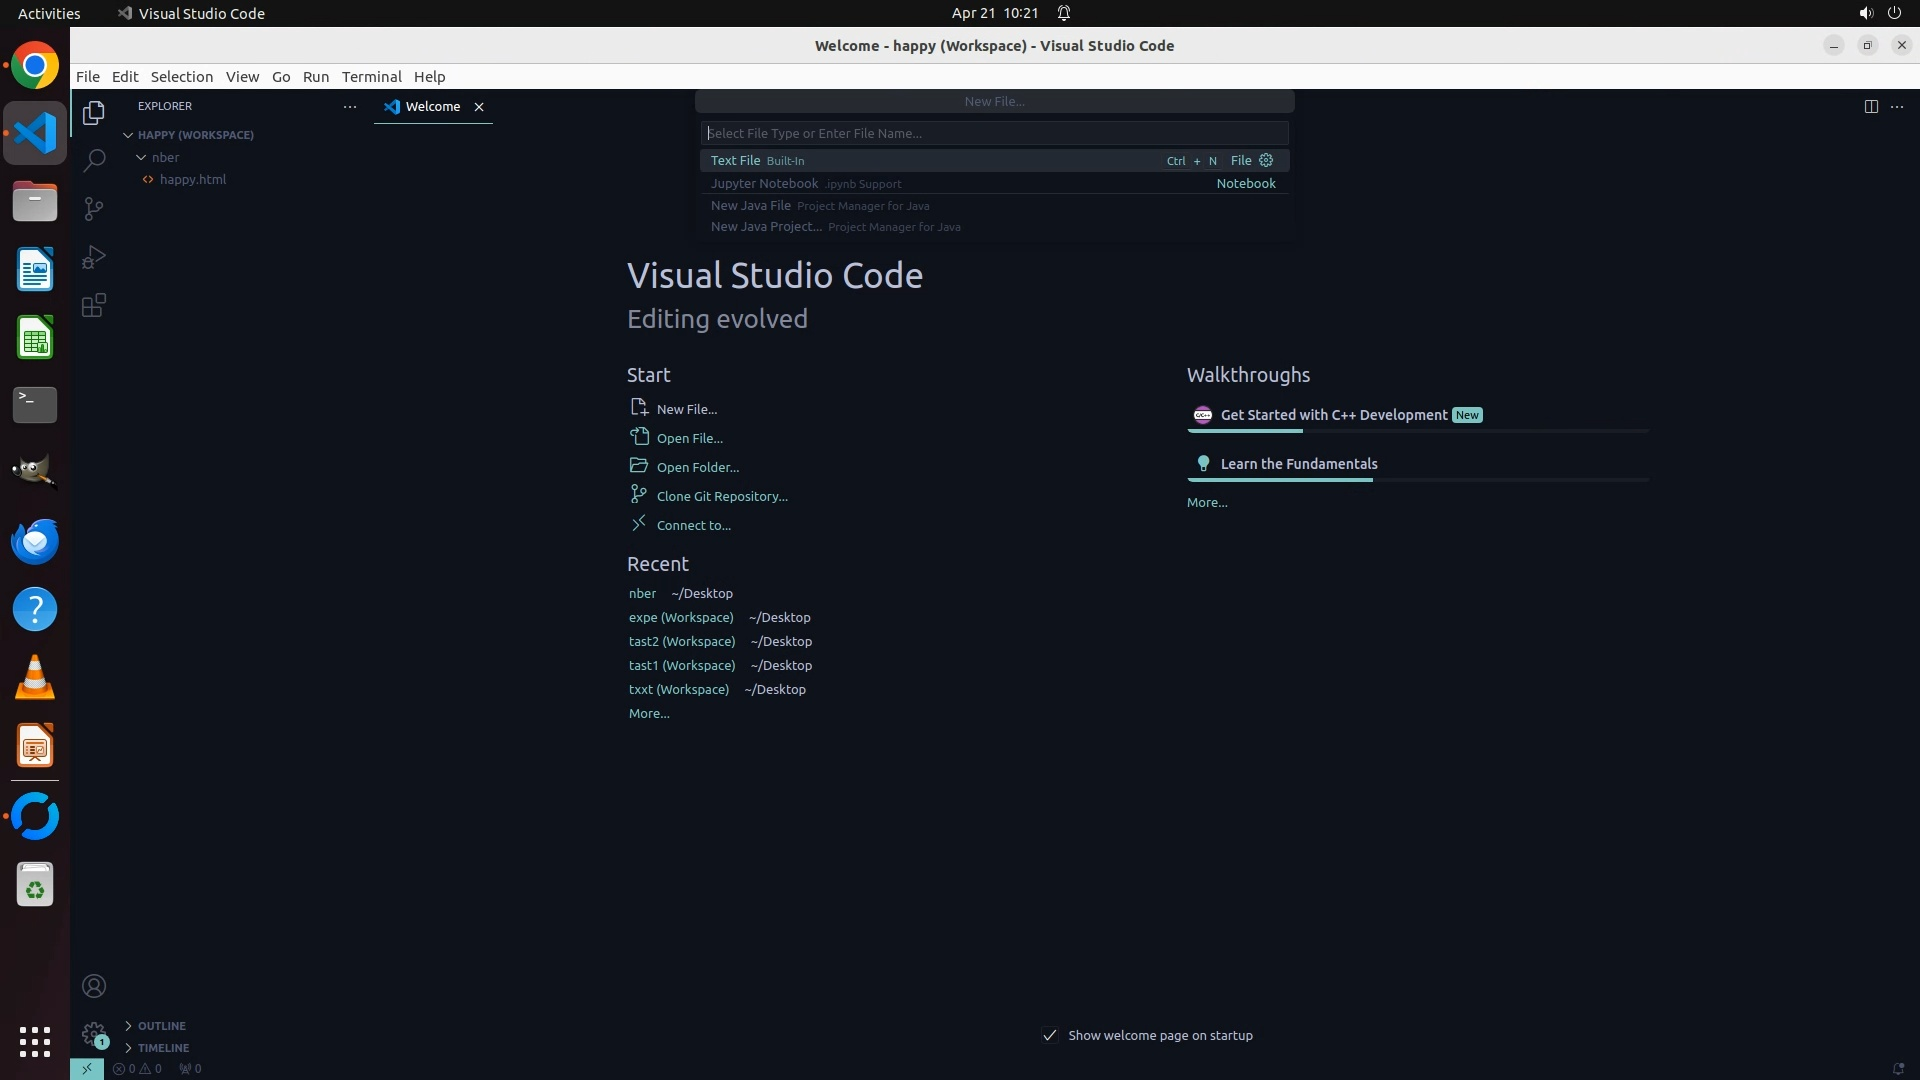Click the Accounts icon in activity bar
The height and width of the screenshot is (1080, 1920).
click(x=94, y=986)
